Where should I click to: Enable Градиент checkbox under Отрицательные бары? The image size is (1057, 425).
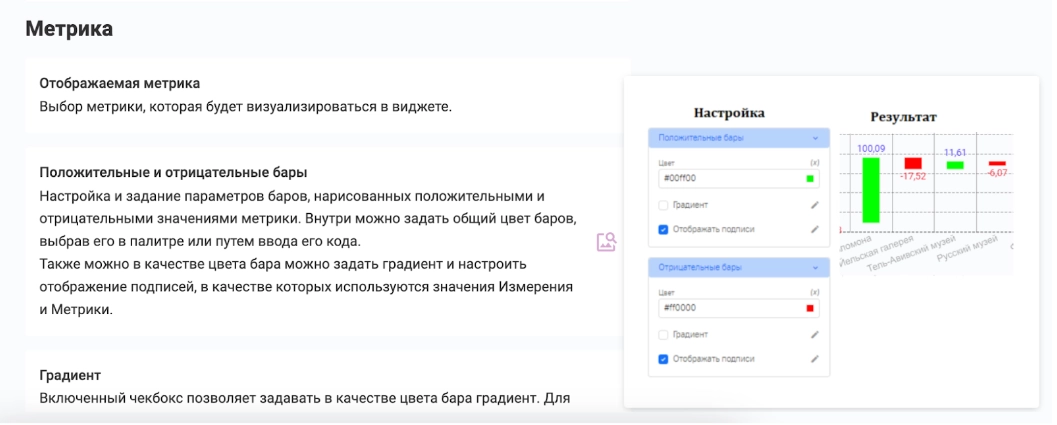tap(663, 334)
